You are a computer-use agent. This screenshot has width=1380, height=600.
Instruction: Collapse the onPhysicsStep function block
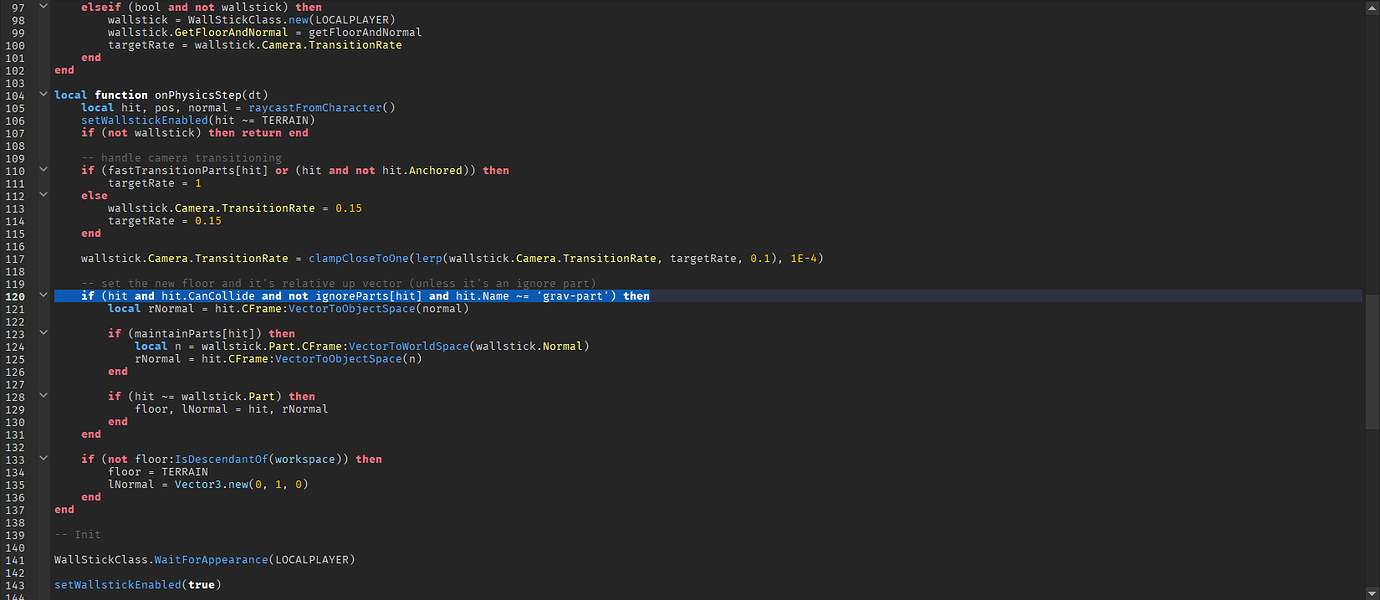42,94
